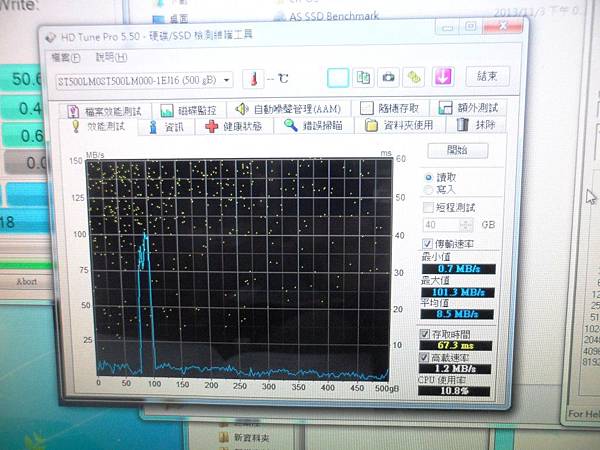Click the thermometer temperature icon

point(253,79)
